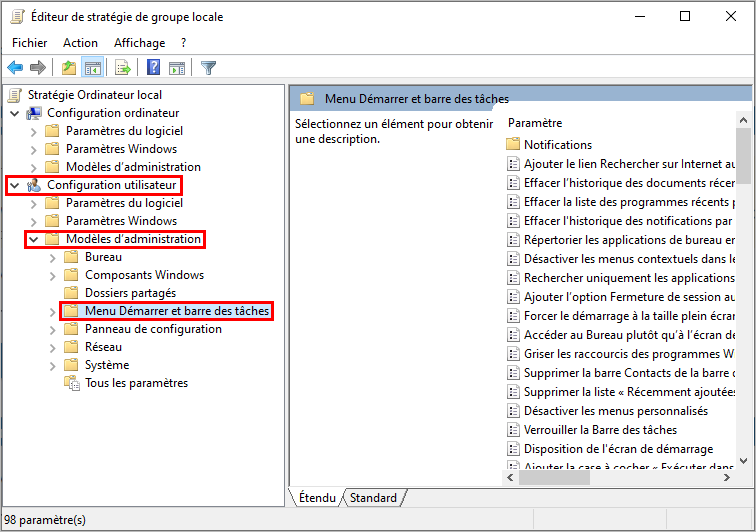This screenshot has height=532, width=756.
Task: Expand the Bureau folder node
Action: [x=53, y=258]
